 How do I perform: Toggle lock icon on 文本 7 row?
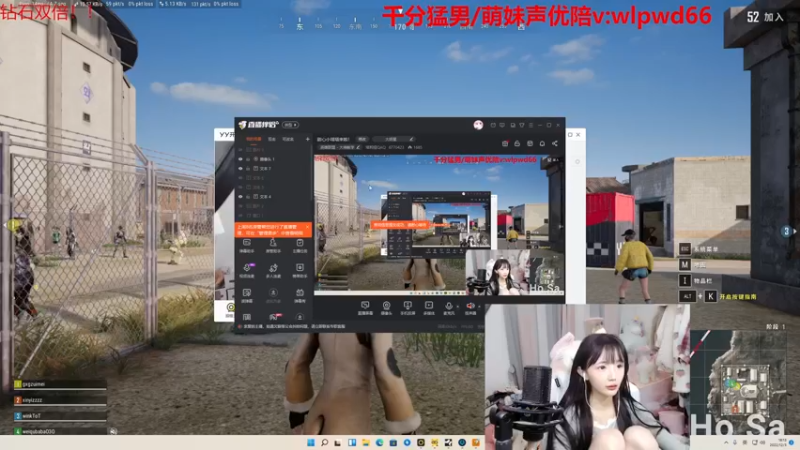point(248,168)
